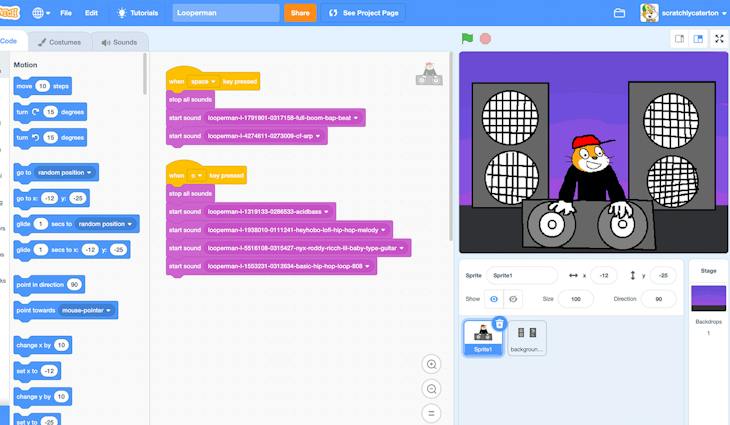This screenshot has width=730, height=425.
Task: Switch to large stage layout
Action: (x=698, y=39)
